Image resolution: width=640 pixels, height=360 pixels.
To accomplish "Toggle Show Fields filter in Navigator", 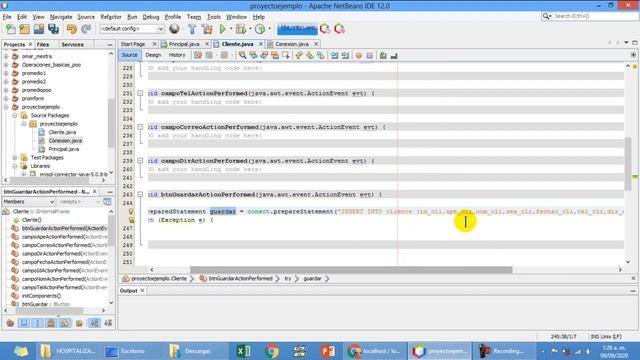I will pyautogui.click(x=24, y=323).
